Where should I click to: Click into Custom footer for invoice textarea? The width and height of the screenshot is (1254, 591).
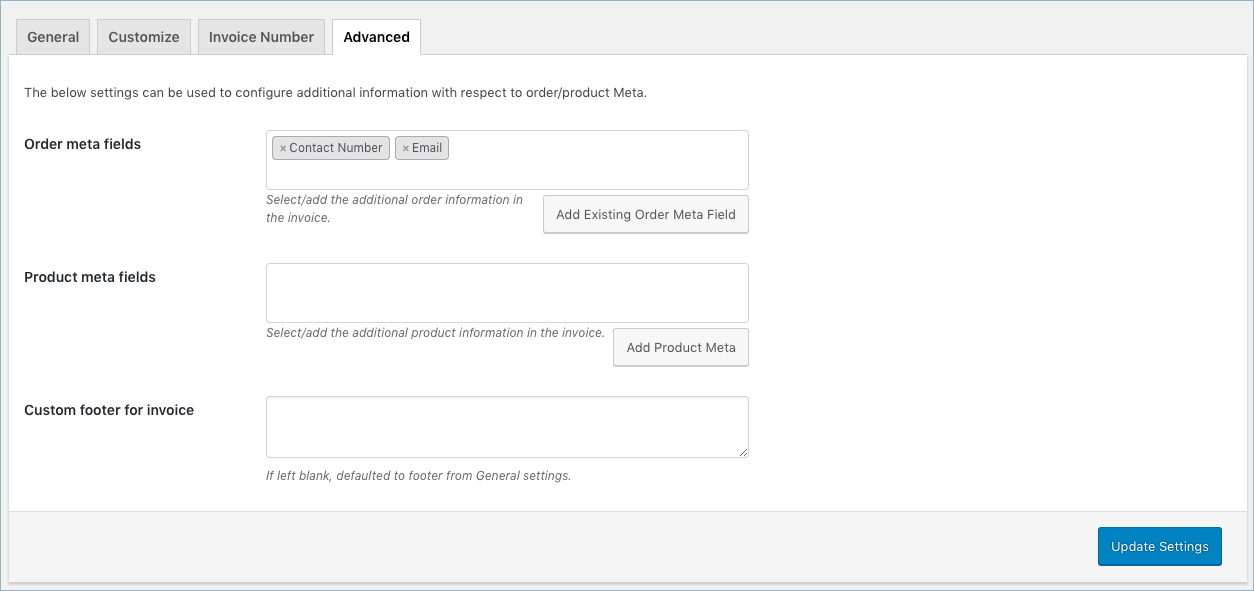pyautogui.click(x=507, y=427)
